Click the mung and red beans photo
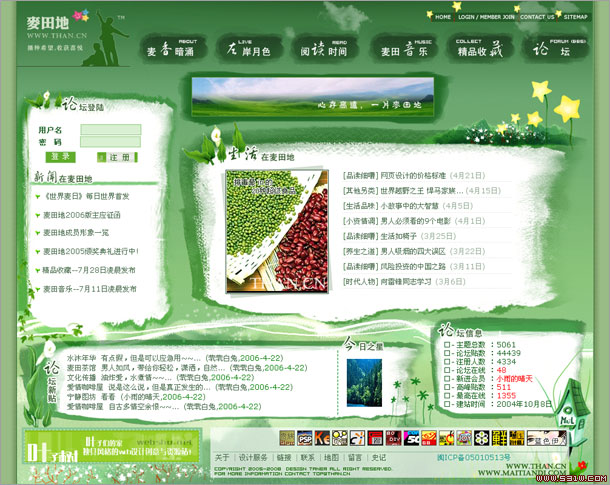610x485 pixels. (x=277, y=231)
